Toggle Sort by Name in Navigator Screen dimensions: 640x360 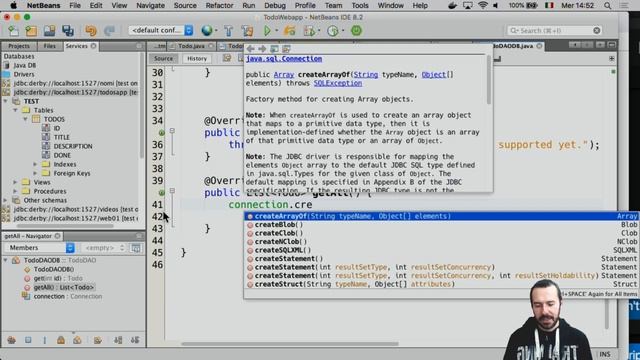pos(118,340)
